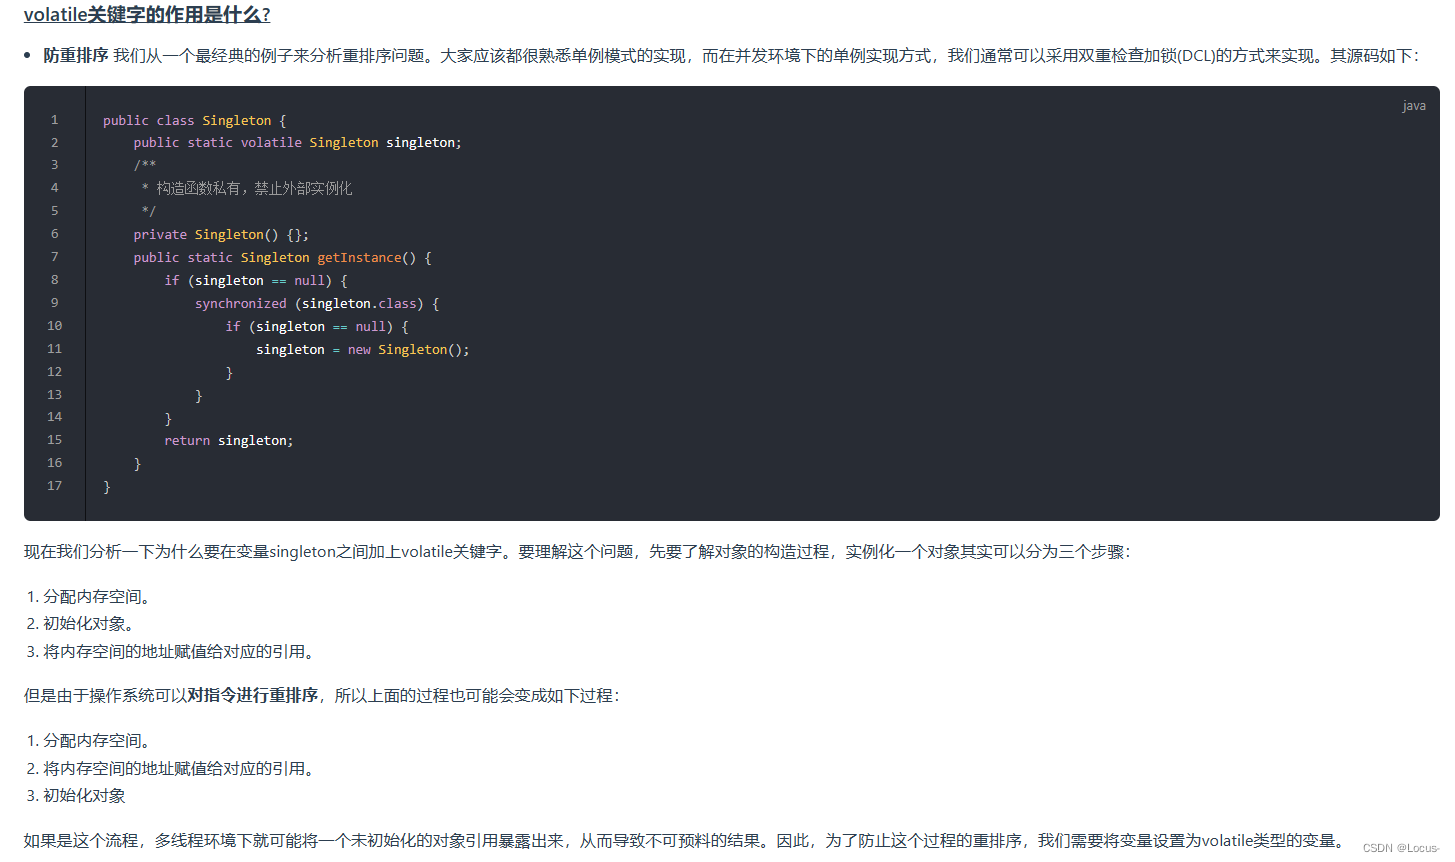Click code line 'public class Singleton {'
1455x862 pixels.
pyautogui.click(x=194, y=120)
